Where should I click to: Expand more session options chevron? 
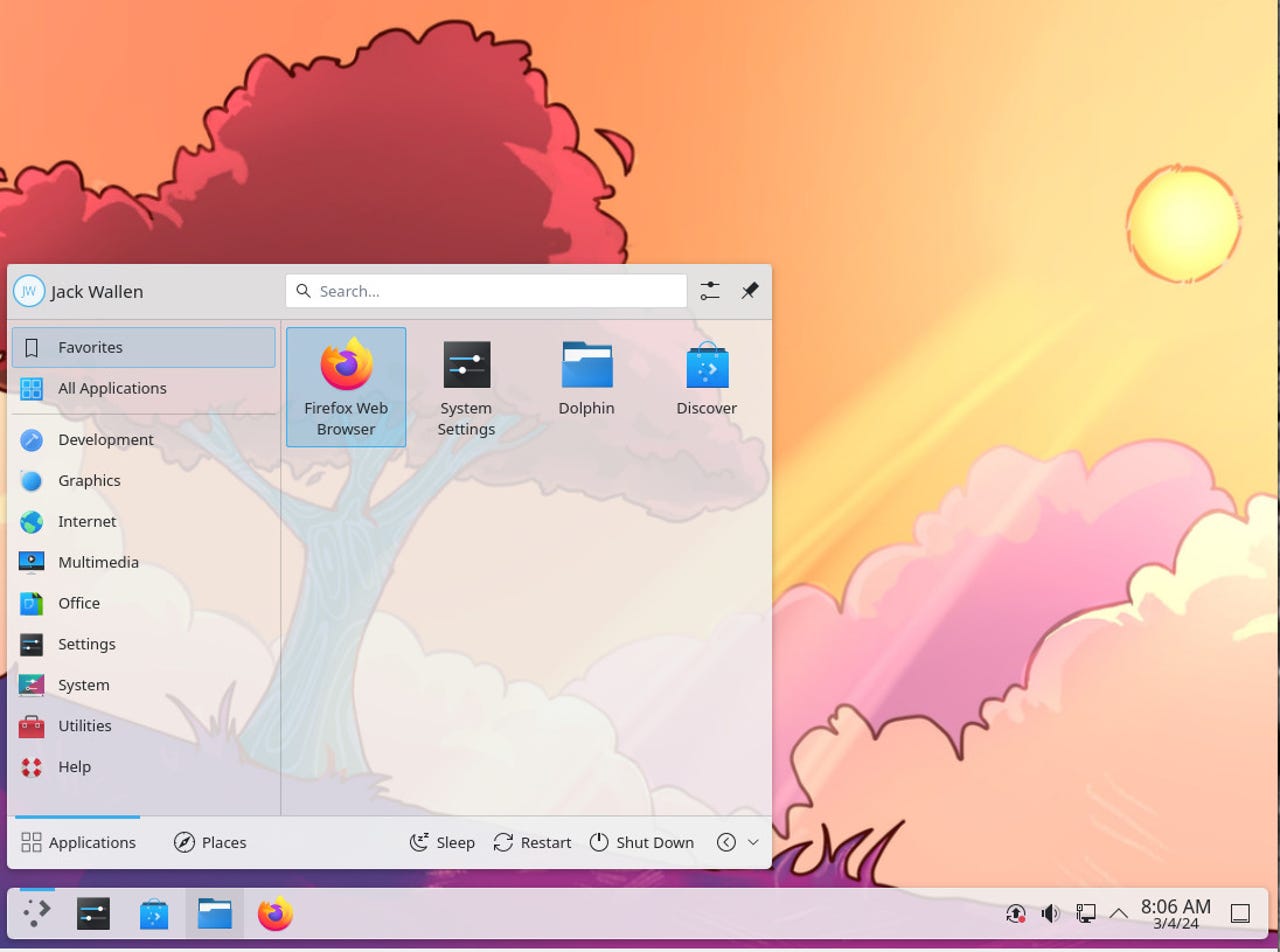(x=753, y=842)
